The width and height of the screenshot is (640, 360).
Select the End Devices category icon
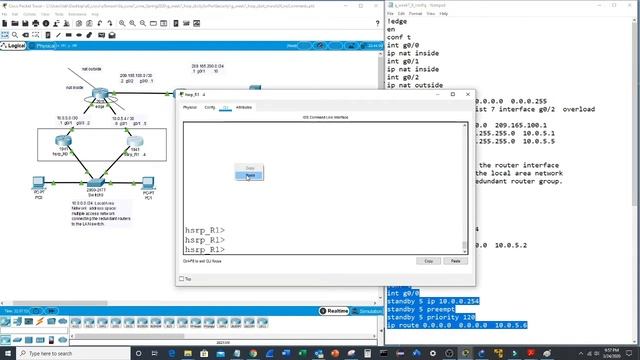pos(17,322)
